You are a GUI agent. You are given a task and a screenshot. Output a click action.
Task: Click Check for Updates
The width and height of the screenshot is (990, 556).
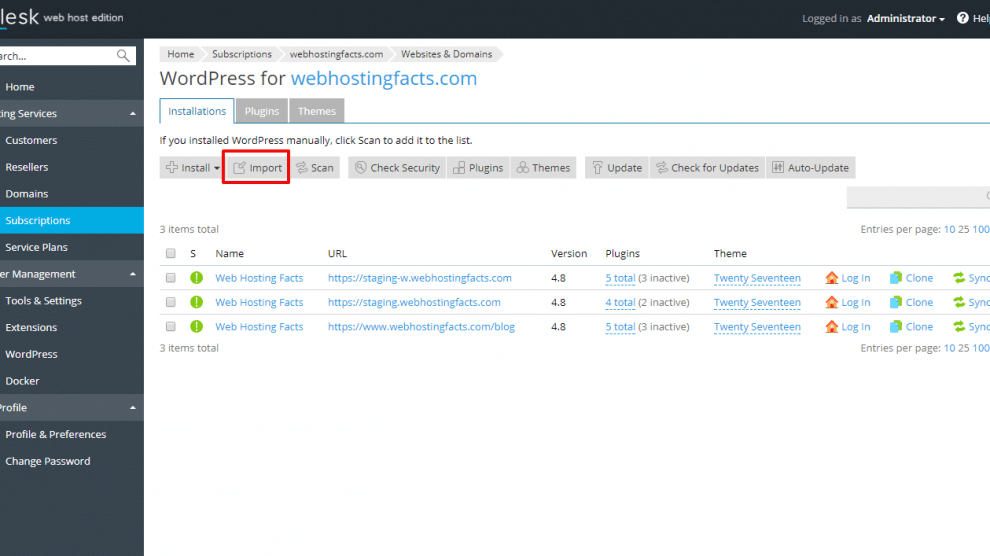[707, 167]
